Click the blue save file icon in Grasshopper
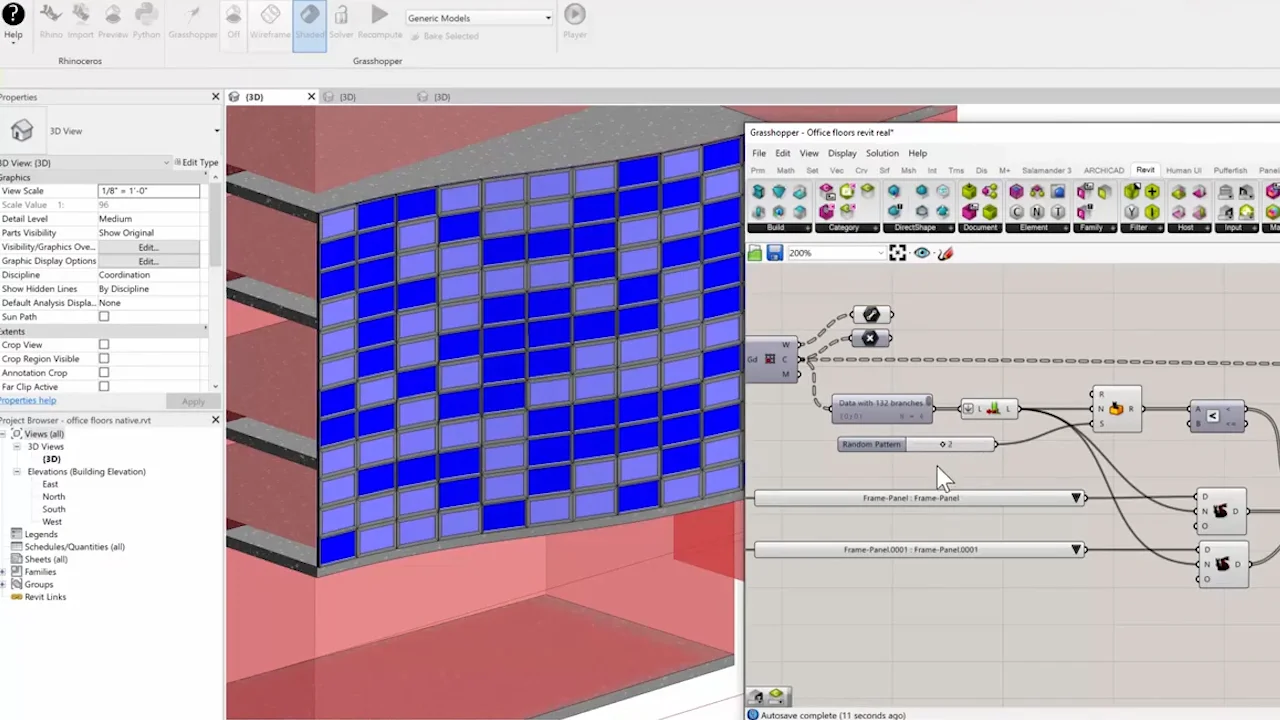 click(x=775, y=254)
